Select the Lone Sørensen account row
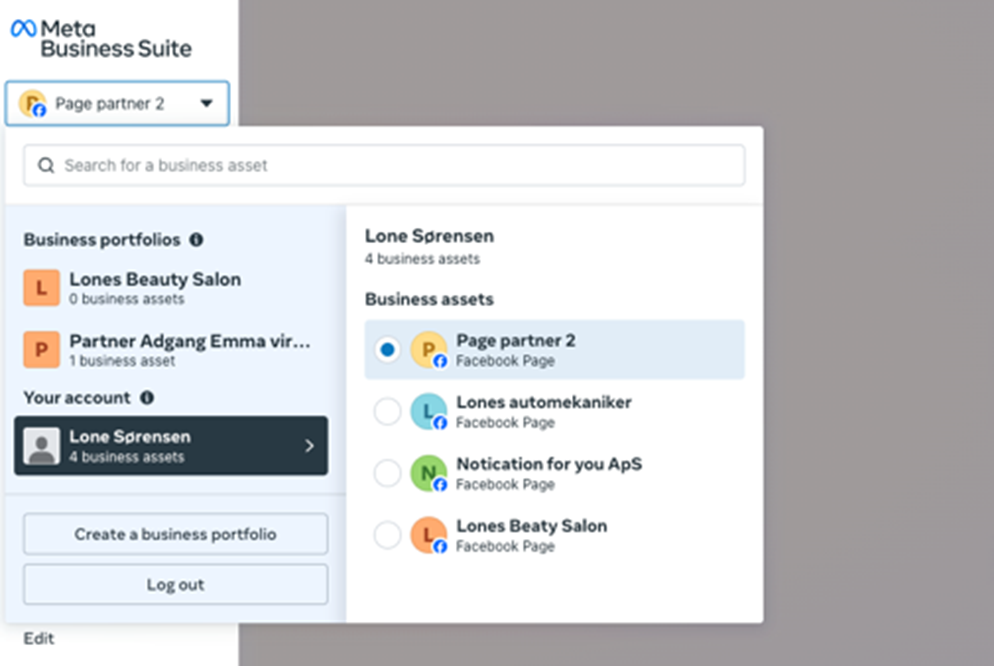 [171, 445]
